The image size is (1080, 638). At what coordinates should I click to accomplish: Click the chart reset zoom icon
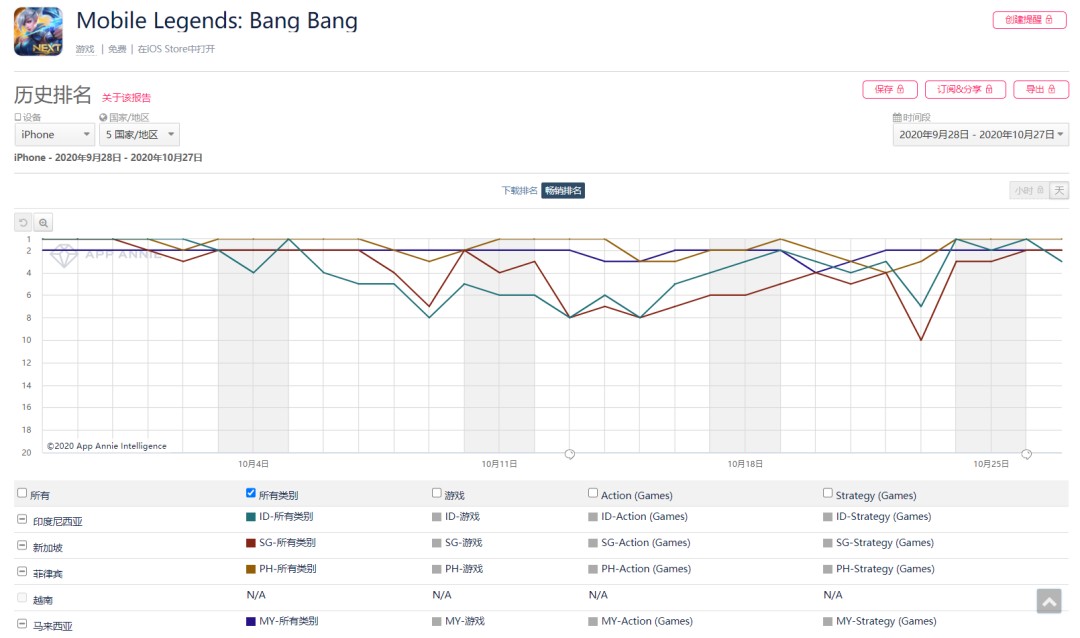tap(23, 223)
